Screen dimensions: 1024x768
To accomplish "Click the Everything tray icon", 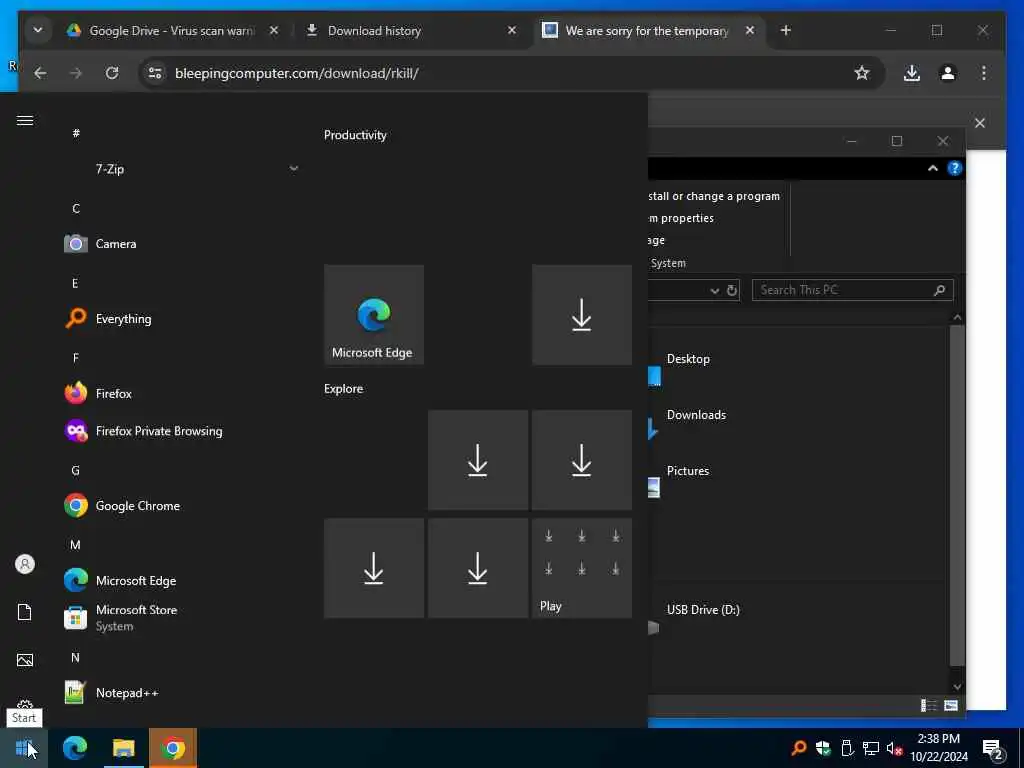I will click(x=799, y=748).
